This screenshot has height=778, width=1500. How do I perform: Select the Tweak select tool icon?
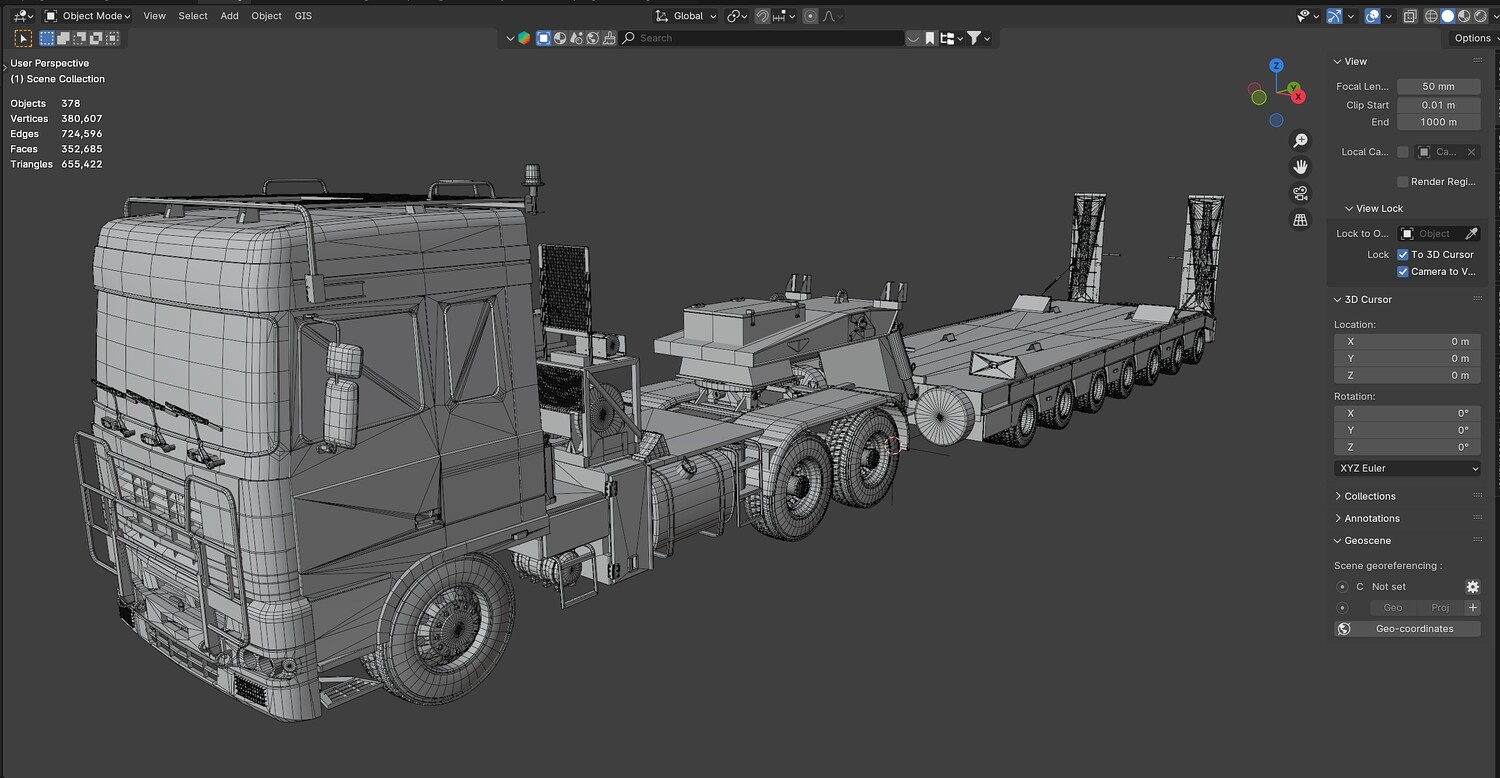click(x=22, y=38)
